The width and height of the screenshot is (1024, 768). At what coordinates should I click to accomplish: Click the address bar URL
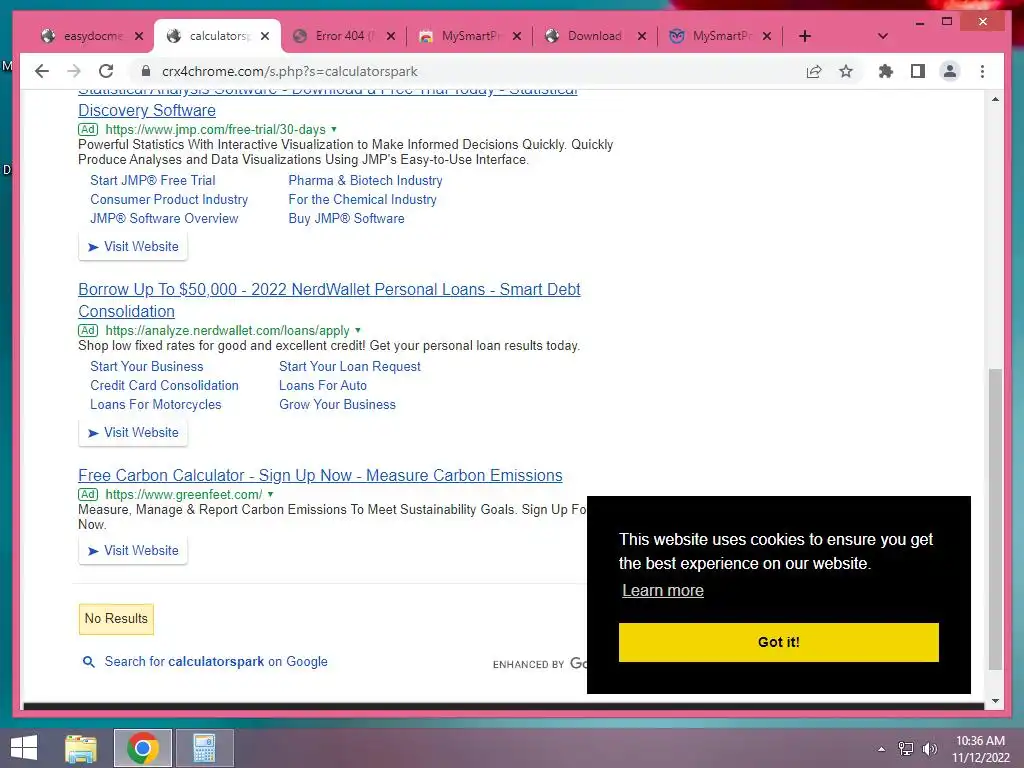coord(290,71)
